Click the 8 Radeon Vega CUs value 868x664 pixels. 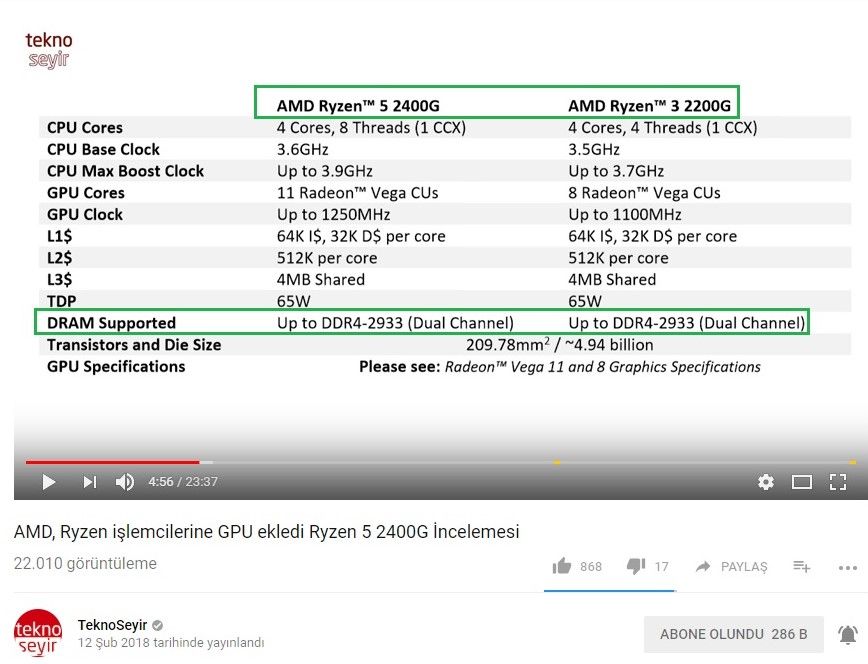point(644,193)
